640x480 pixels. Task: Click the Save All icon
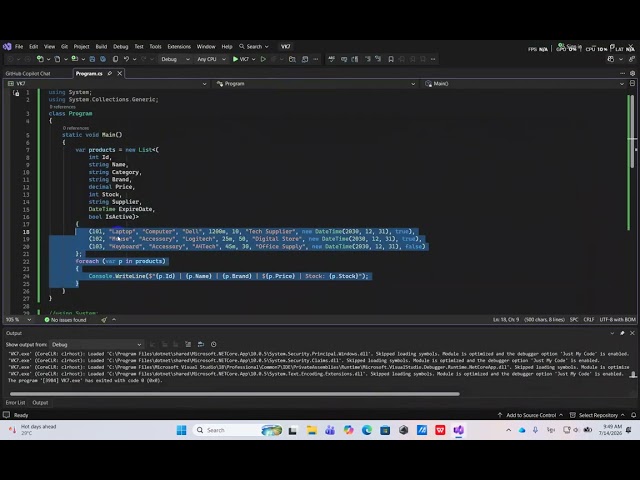pyautogui.click(x=103, y=59)
